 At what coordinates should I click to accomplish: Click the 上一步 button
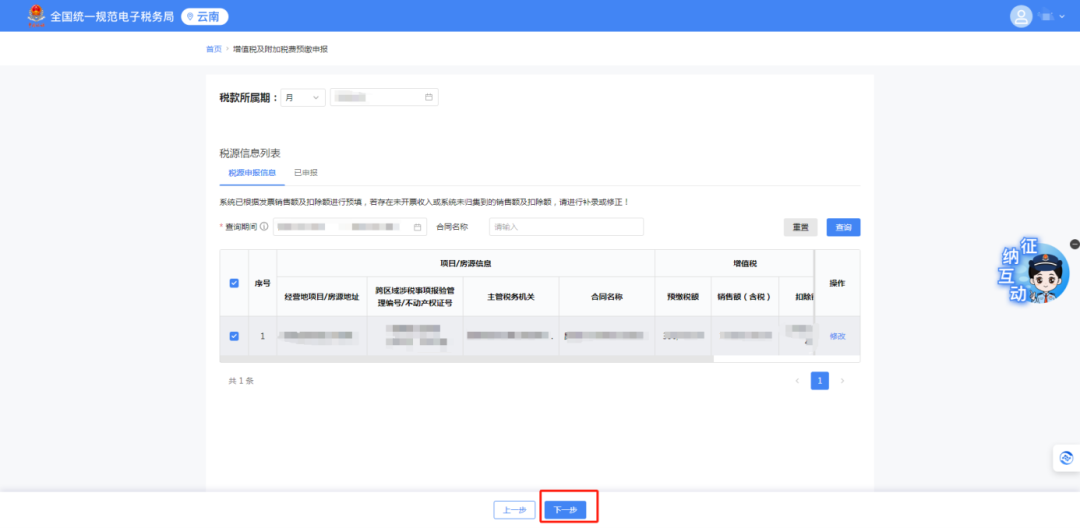pos(515,510)
